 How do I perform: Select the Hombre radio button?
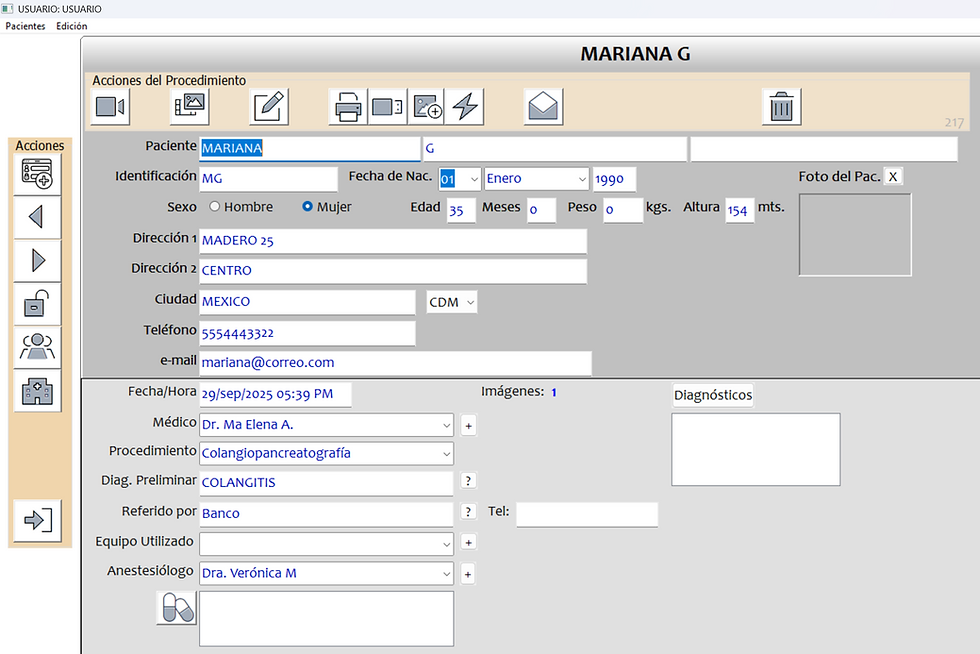tap(214, 206)
